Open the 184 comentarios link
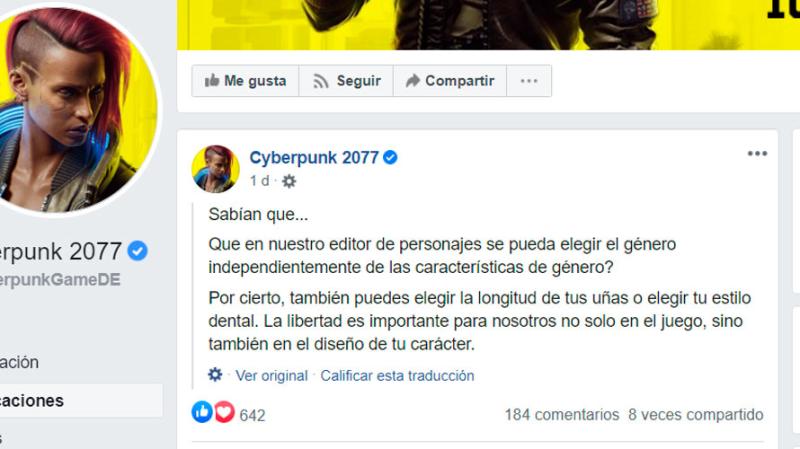This screenshot has width=800, height=449. [x=562, y=415]
